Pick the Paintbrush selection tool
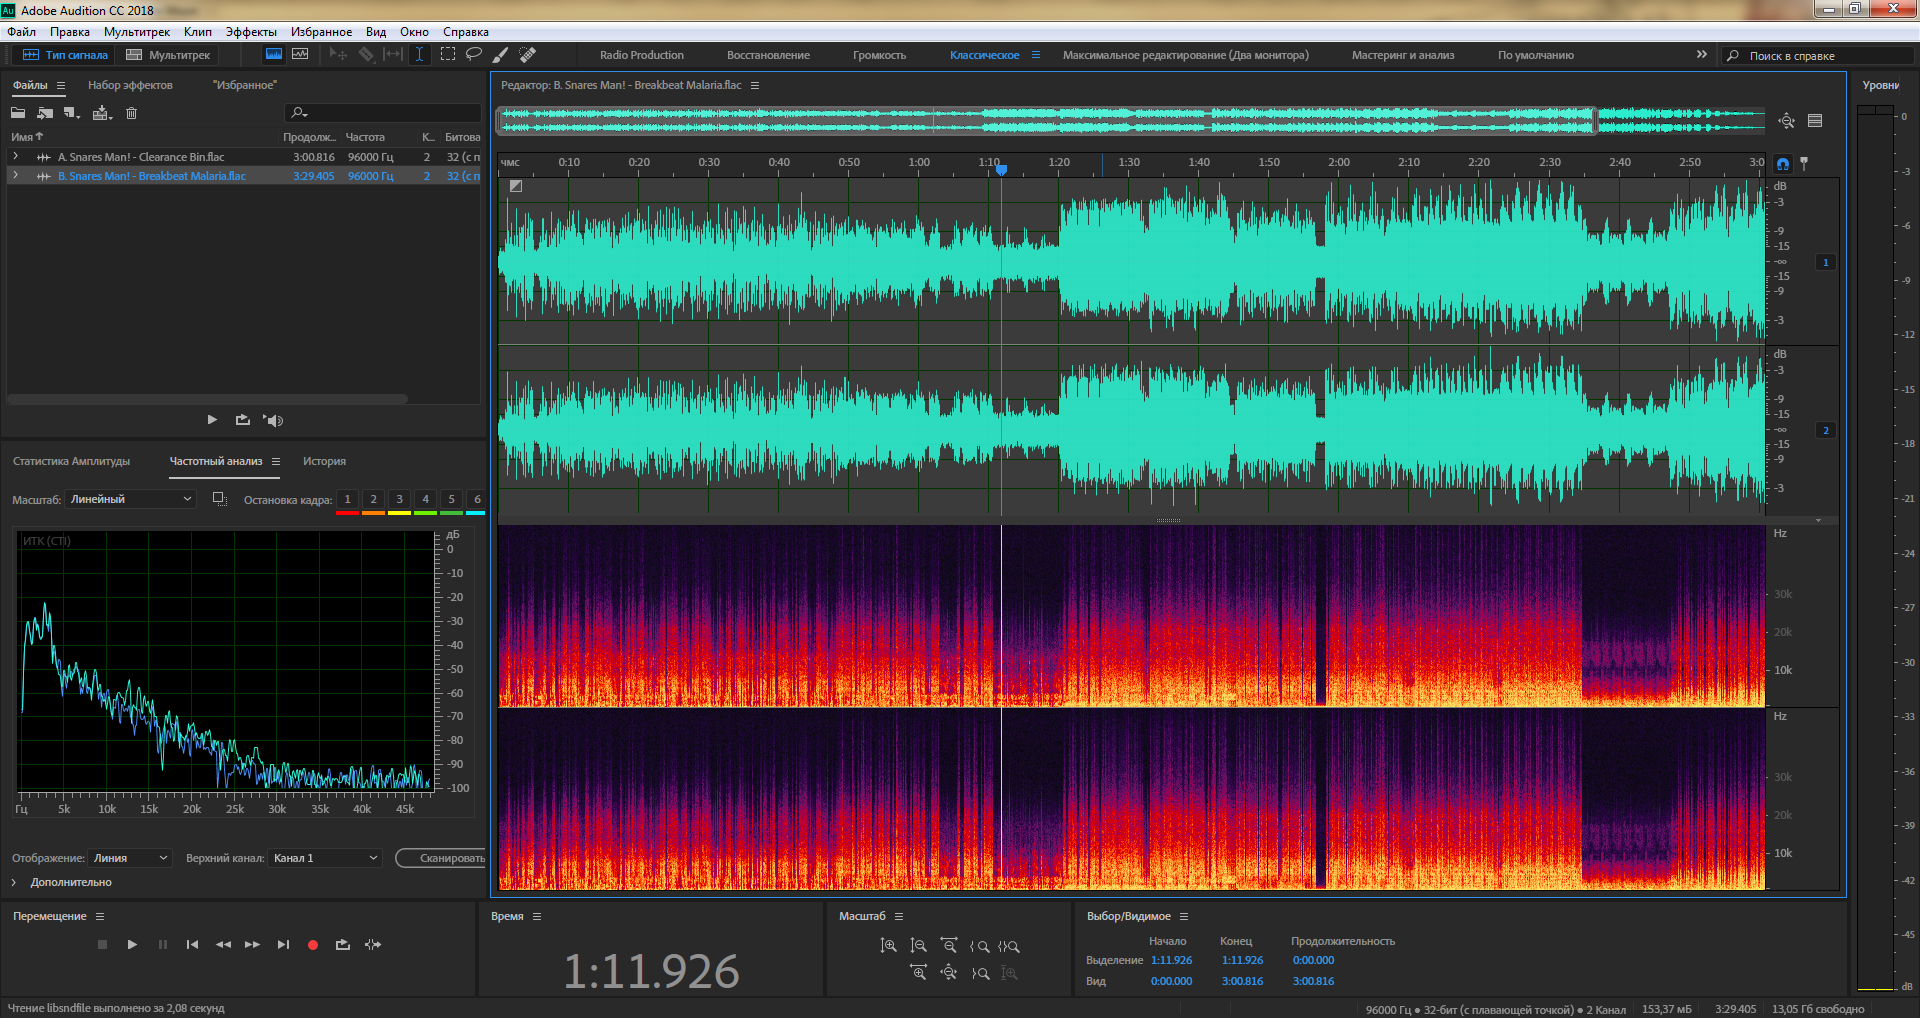 501,54
